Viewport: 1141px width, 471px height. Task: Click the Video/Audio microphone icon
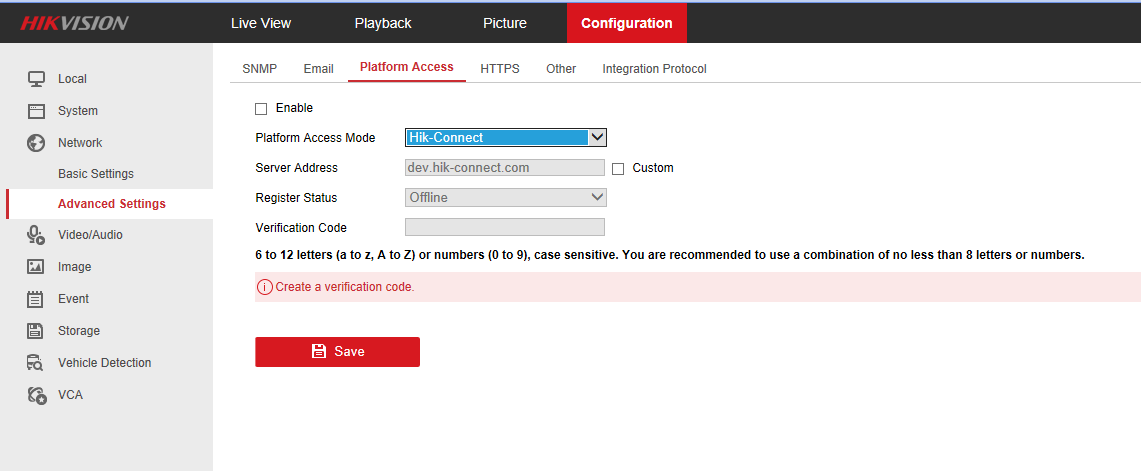pyautogui.click(x=36, y=235)
